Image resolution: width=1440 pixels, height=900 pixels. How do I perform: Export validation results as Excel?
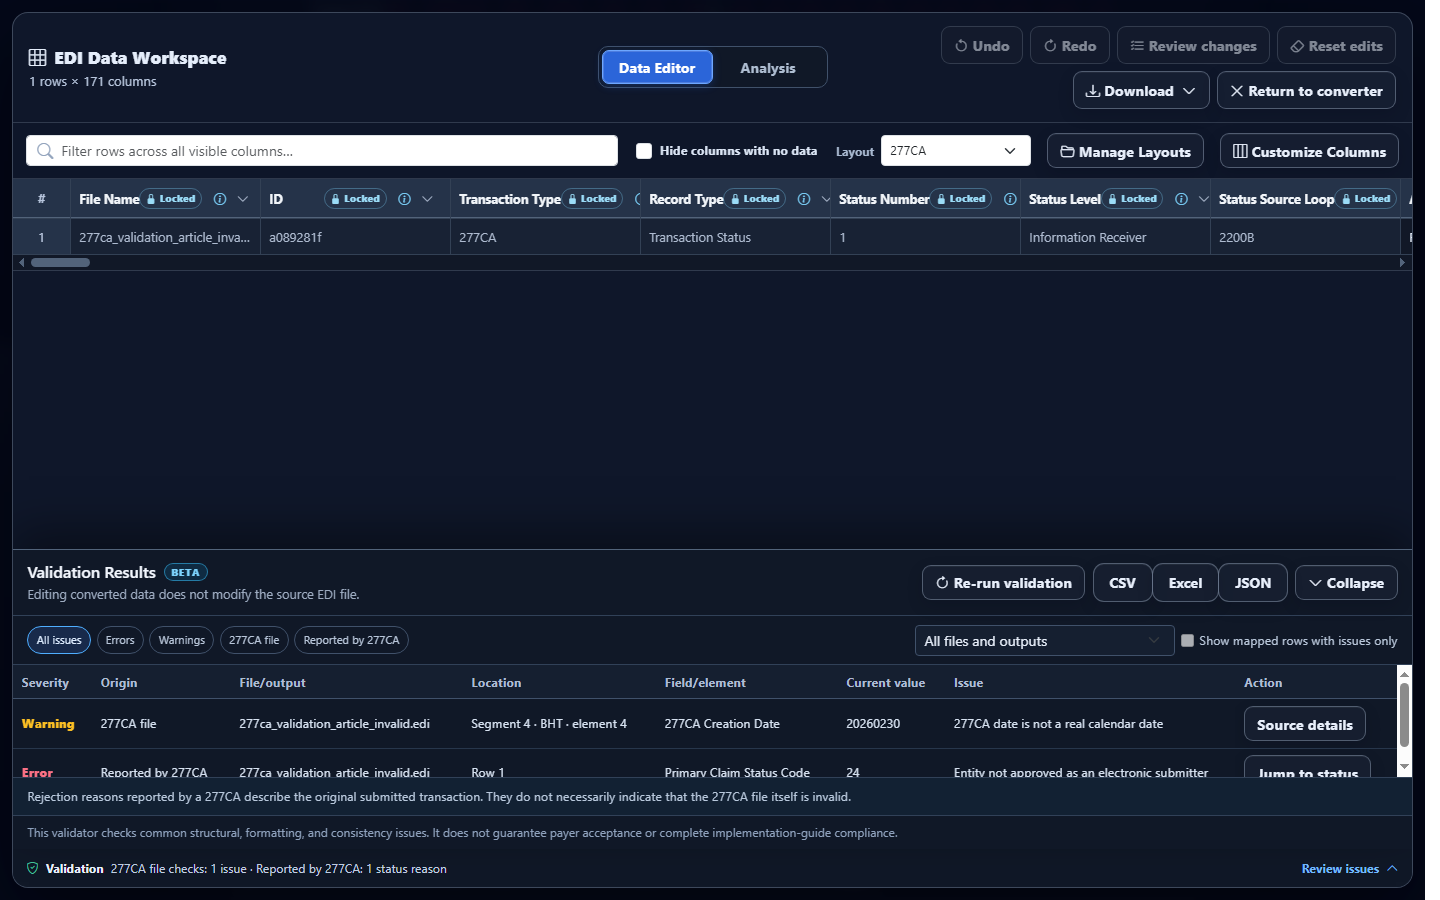tap(1185, 583)
